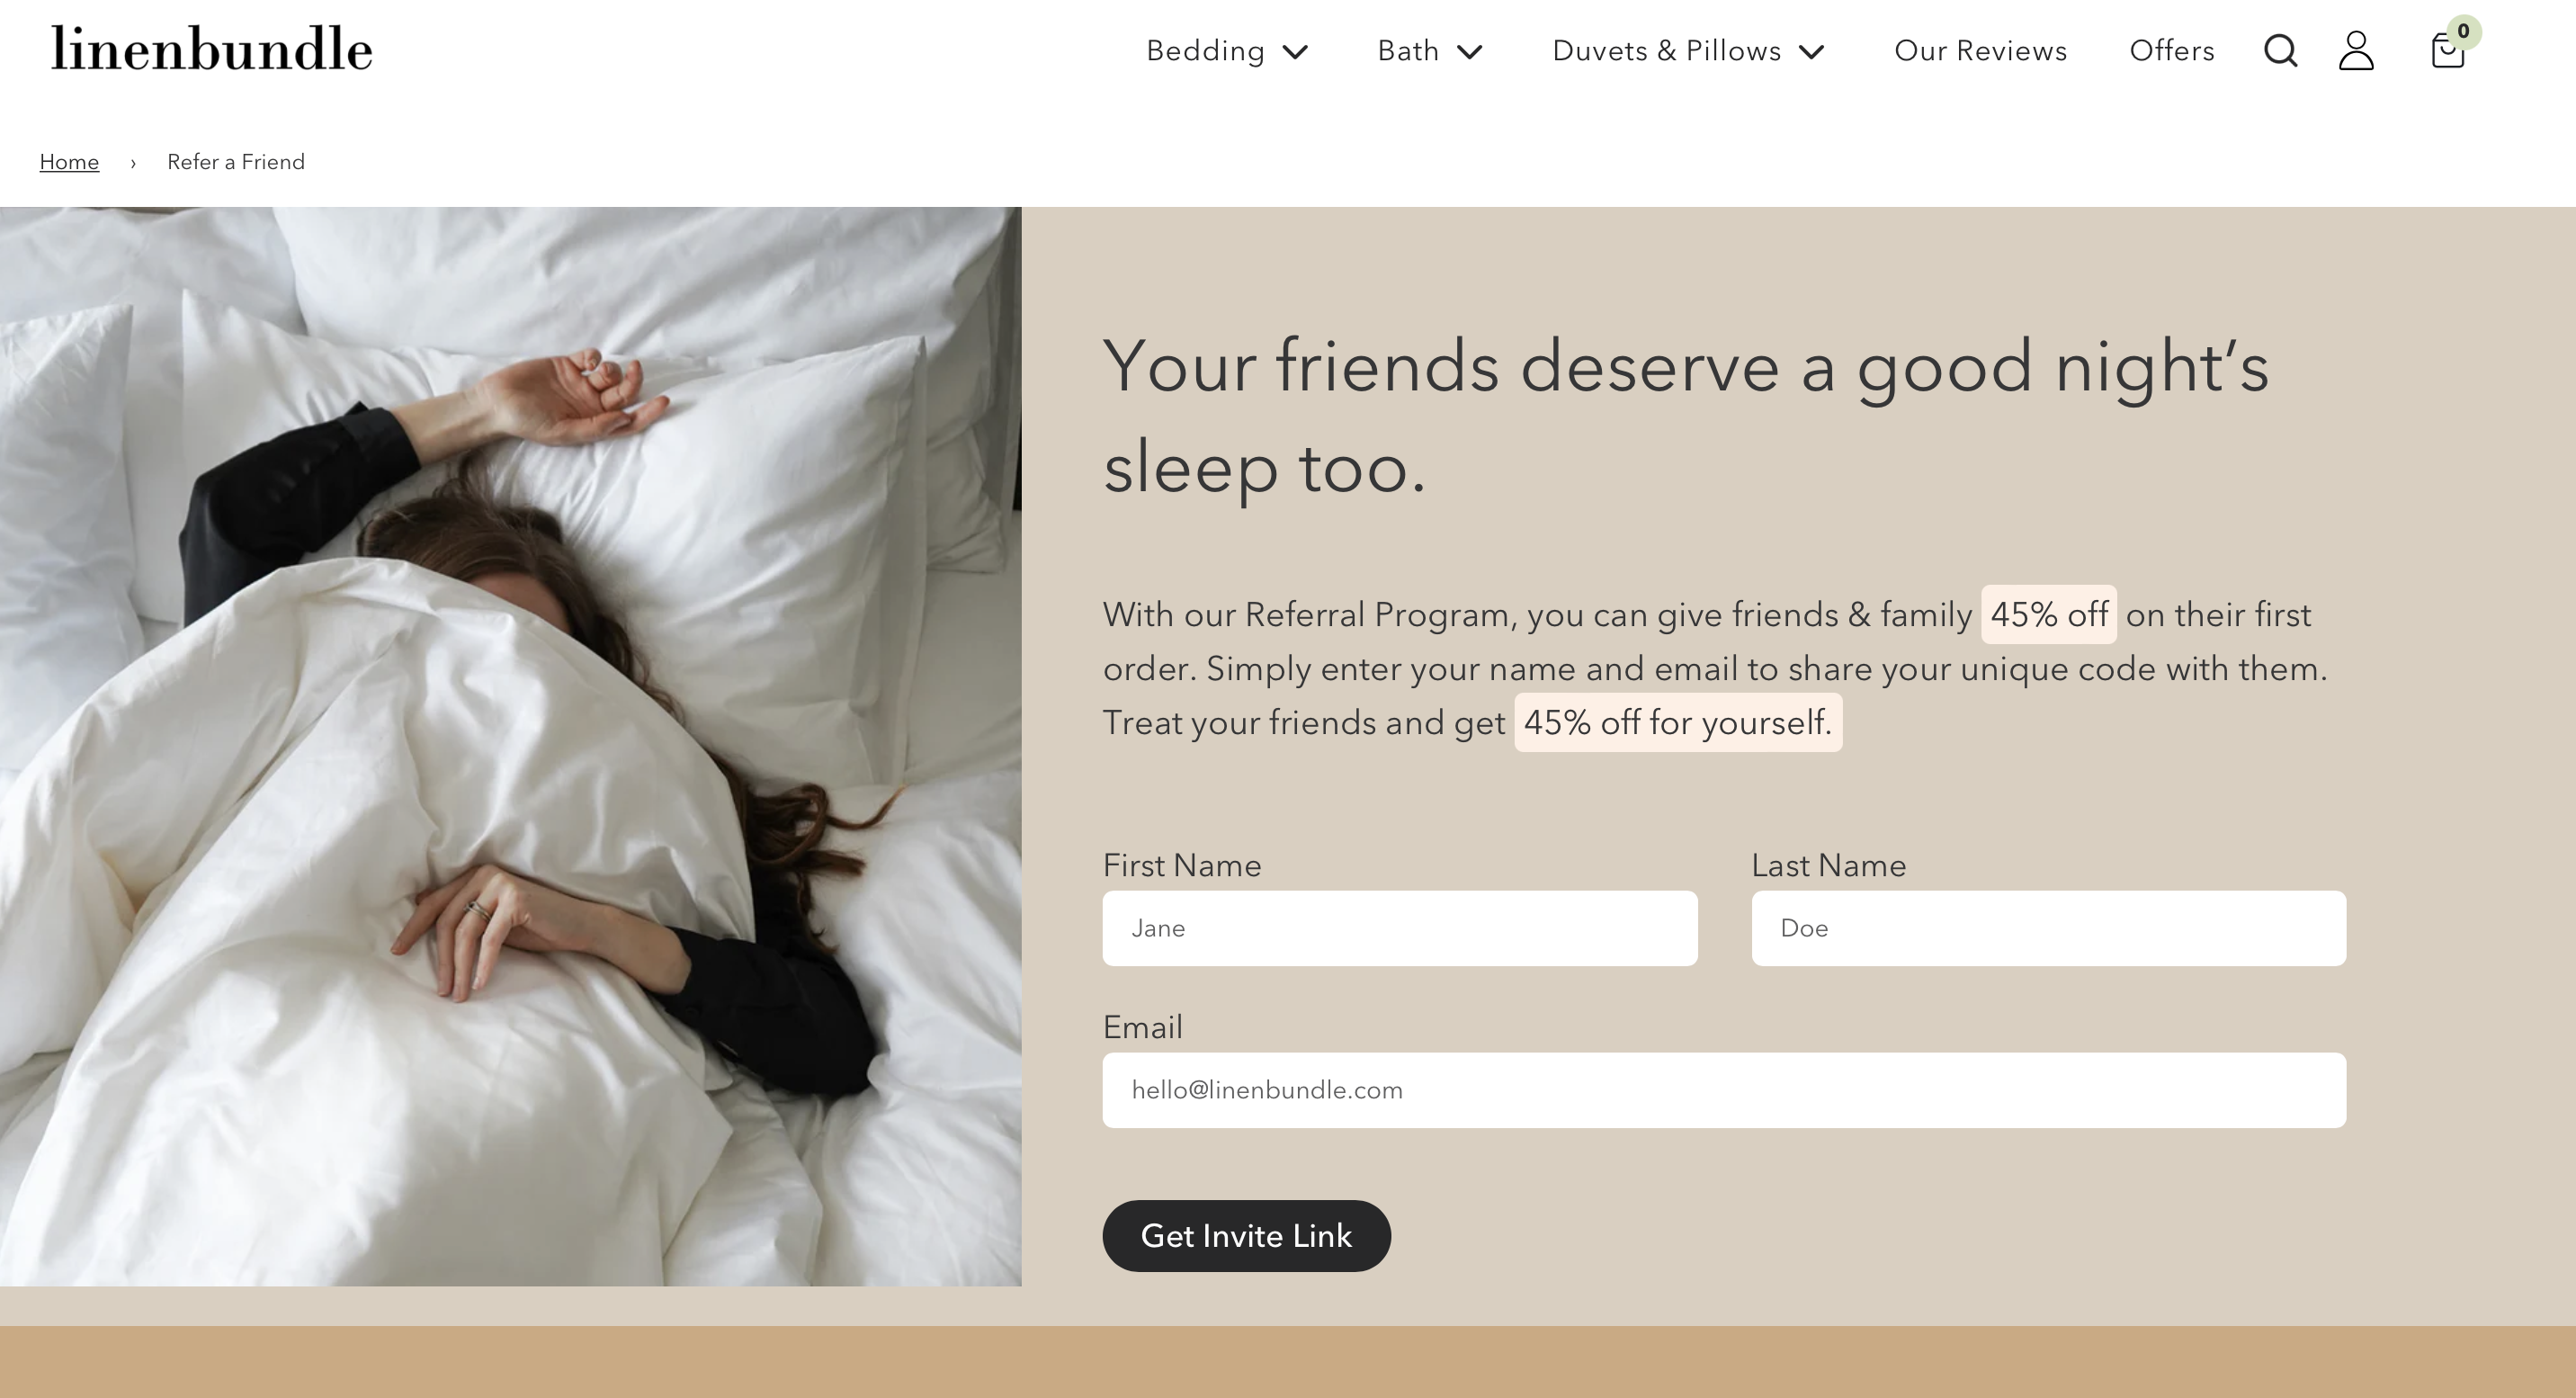Expand the Bedding dropdown chevron
Image resolution: width=2576 pixels, height=1398 pixels.
point(1295,52)
